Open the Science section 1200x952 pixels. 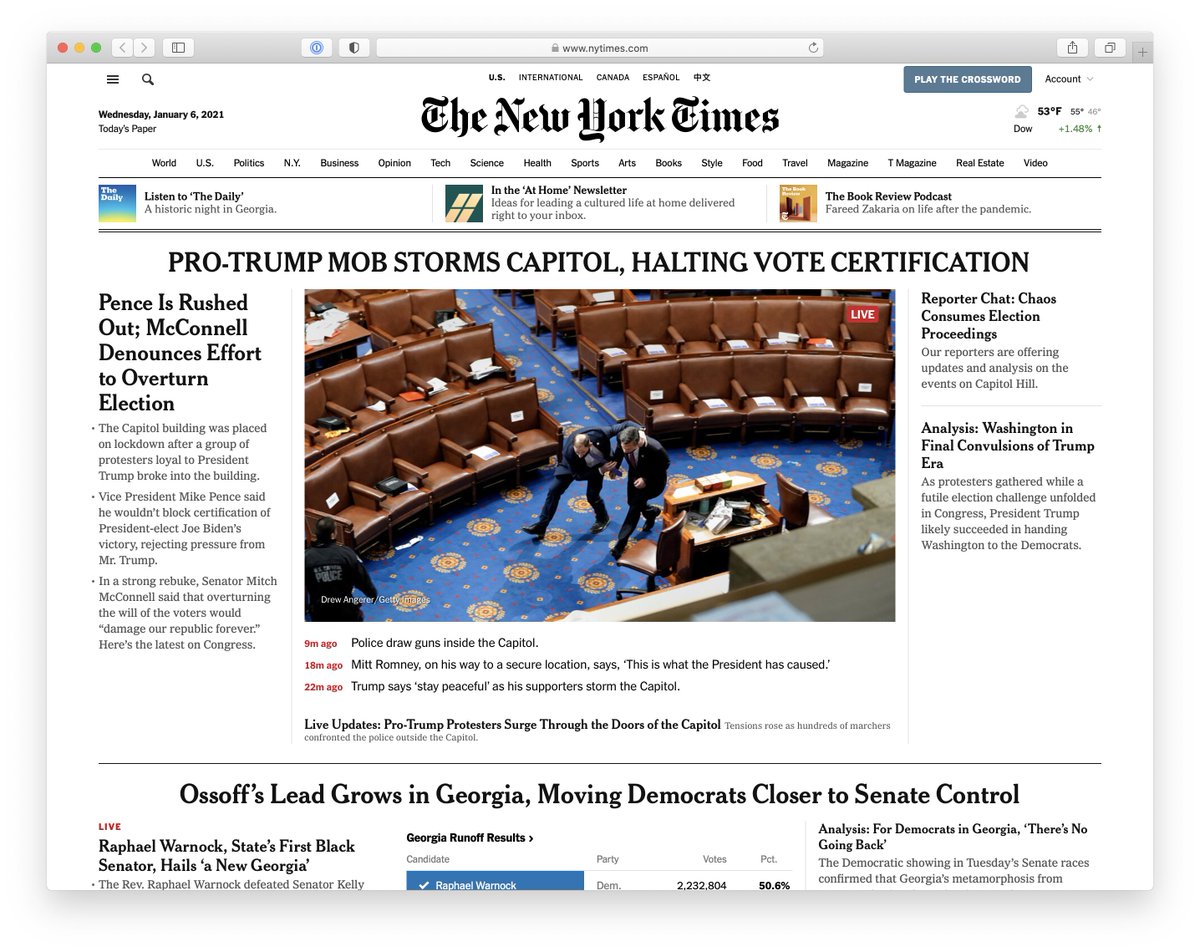pos(487,163)
